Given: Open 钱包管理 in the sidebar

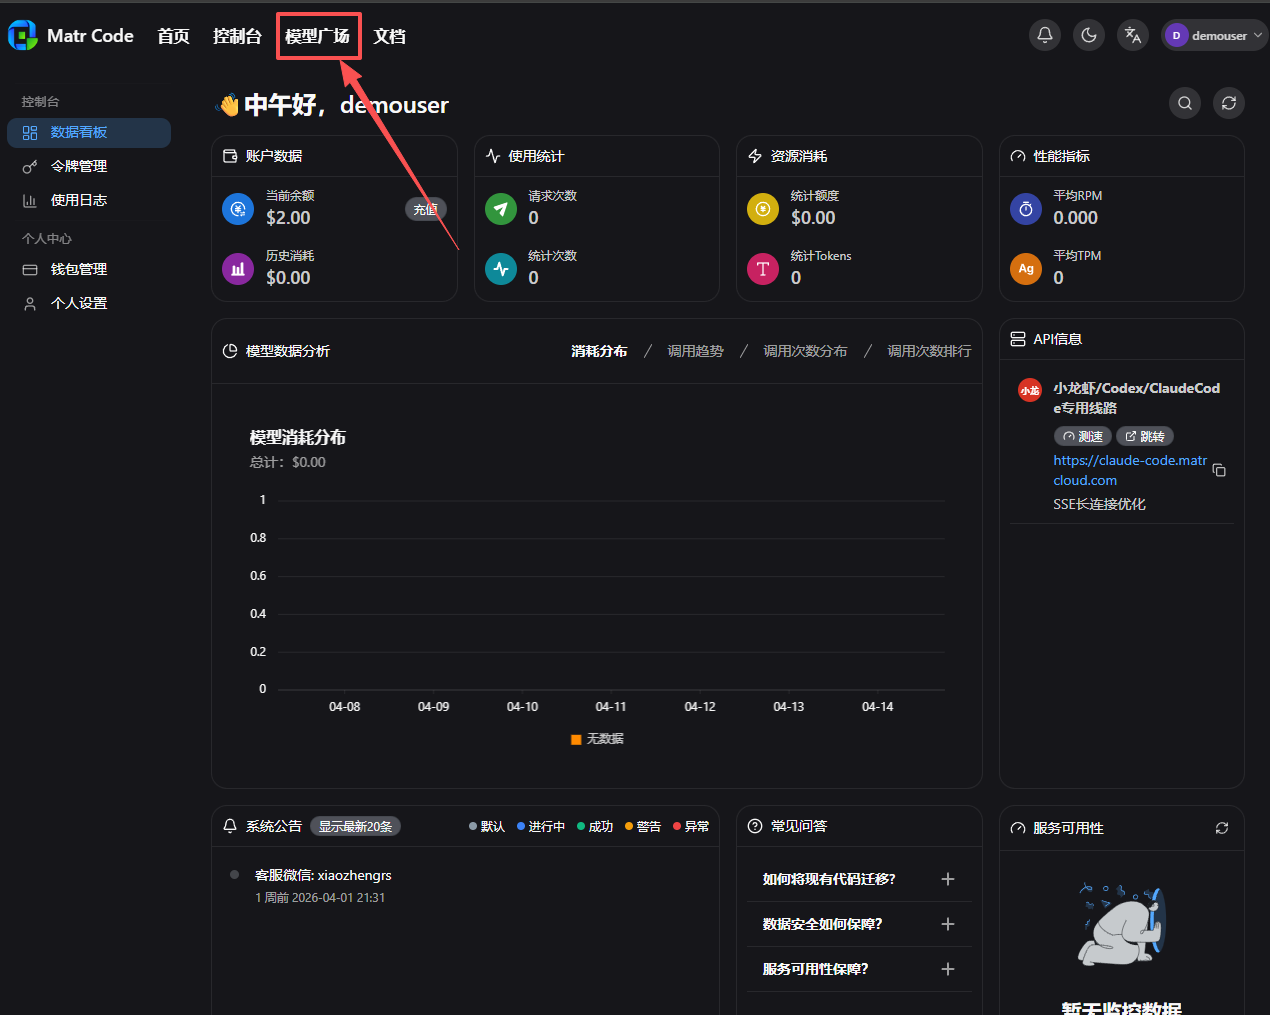Looking at the screenshot, I should [x=89, y=270].
